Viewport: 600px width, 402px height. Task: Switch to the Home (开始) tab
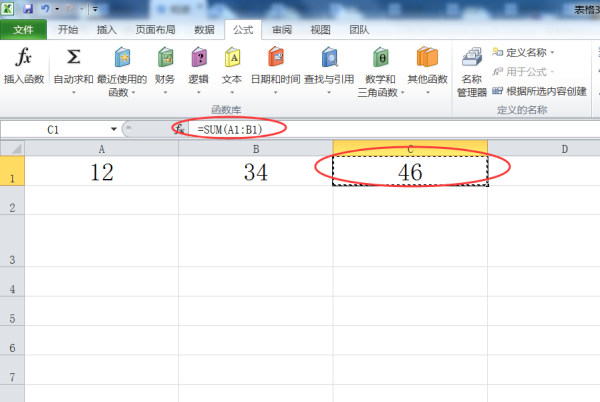[x=68, y=30]
